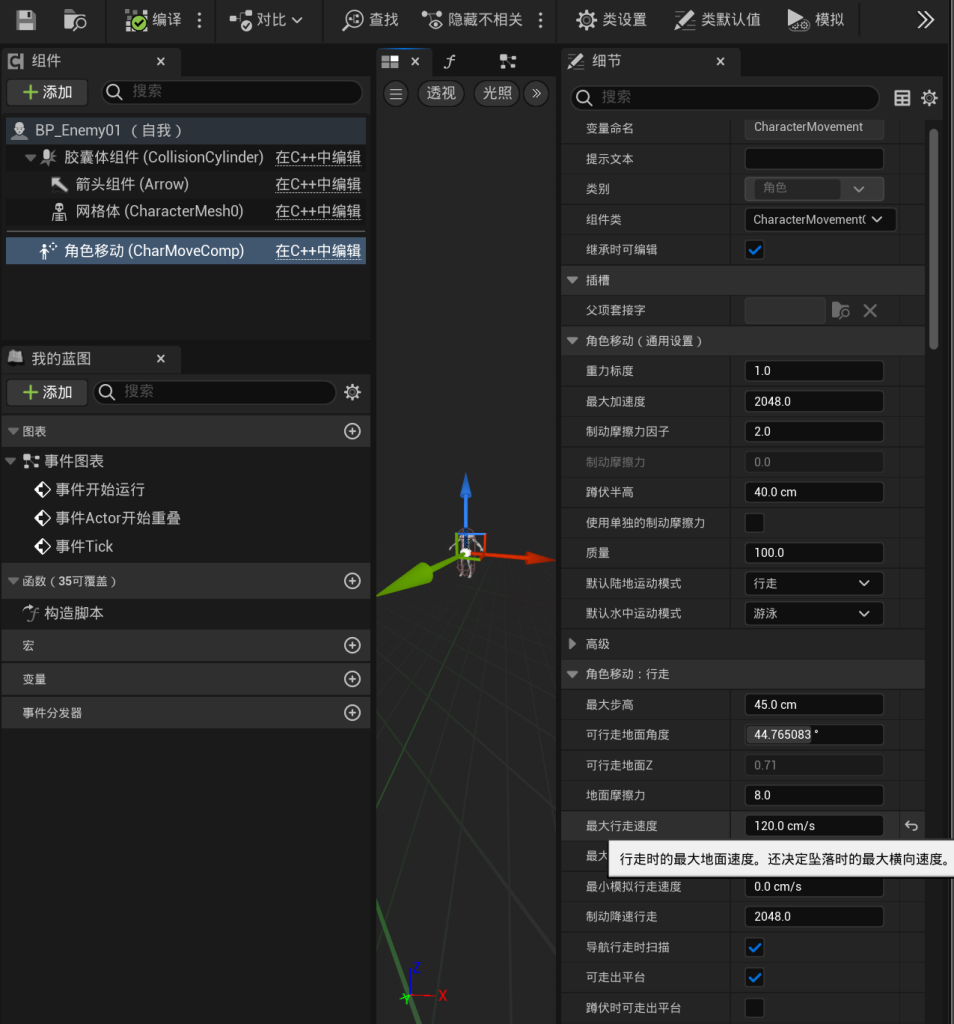Add a new function with plus icon
954x1024 pixels.
(352, 581)
